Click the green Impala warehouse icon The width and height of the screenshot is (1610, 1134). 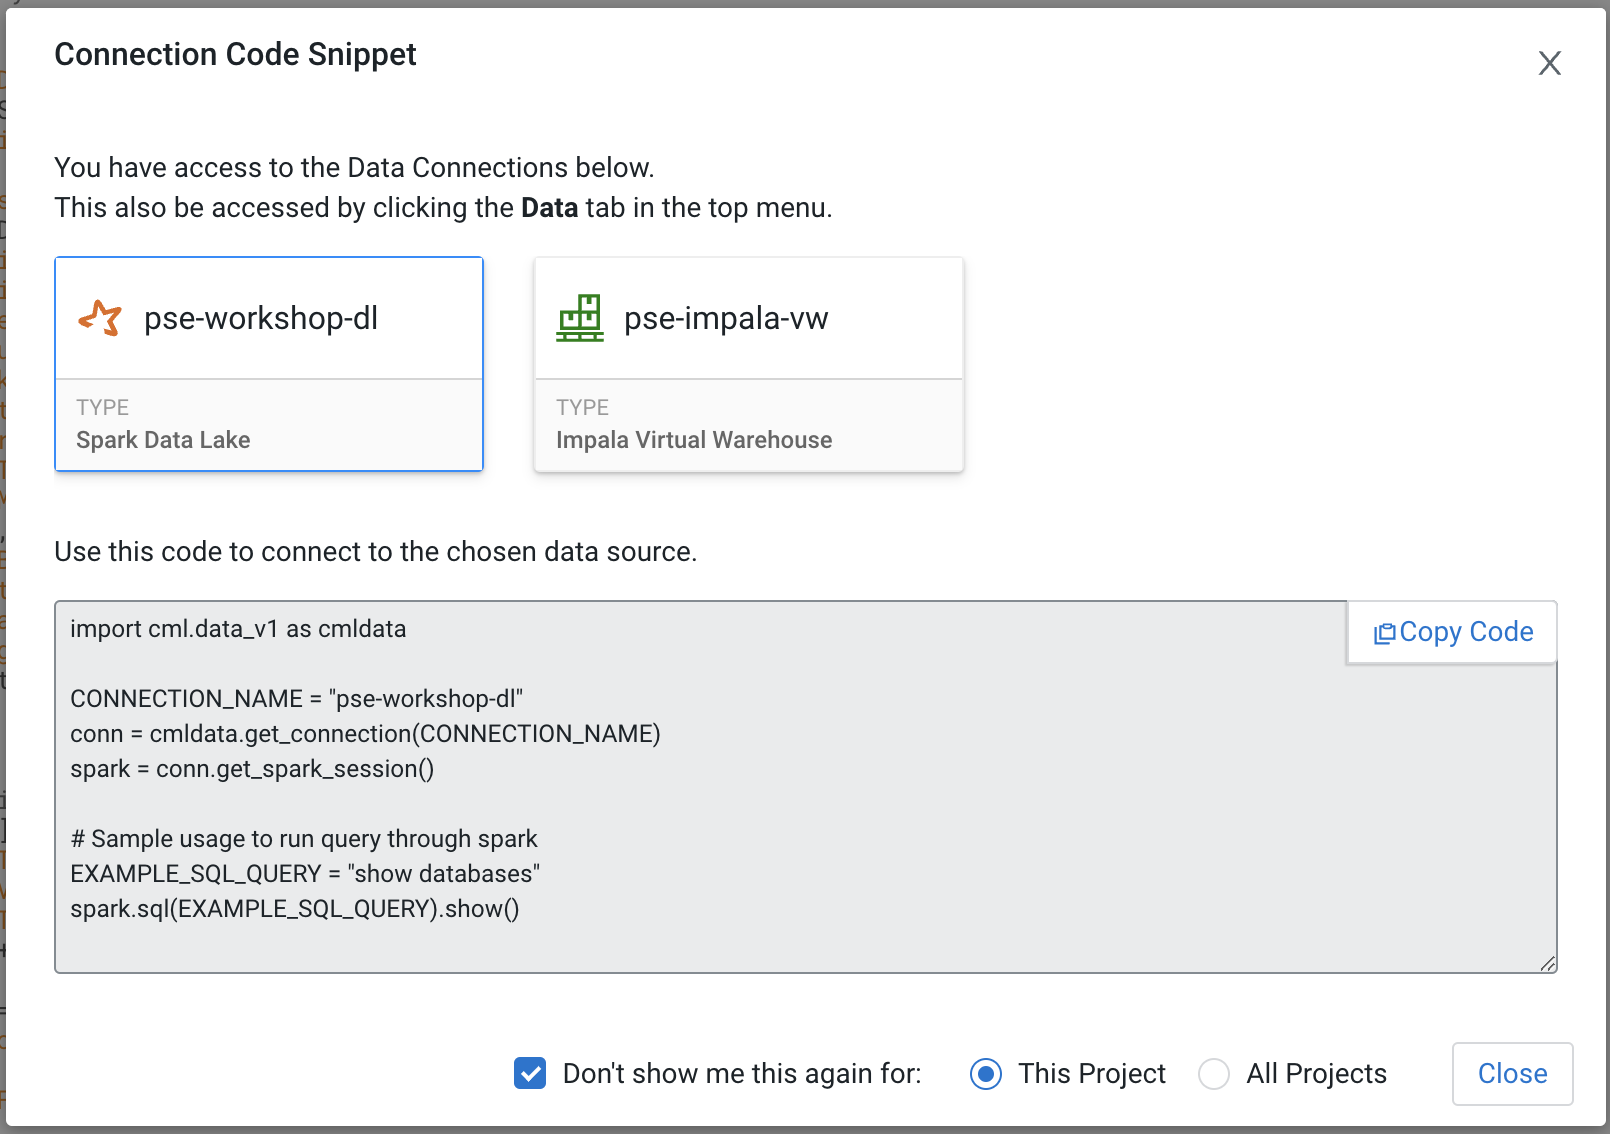tap(580, 318)
